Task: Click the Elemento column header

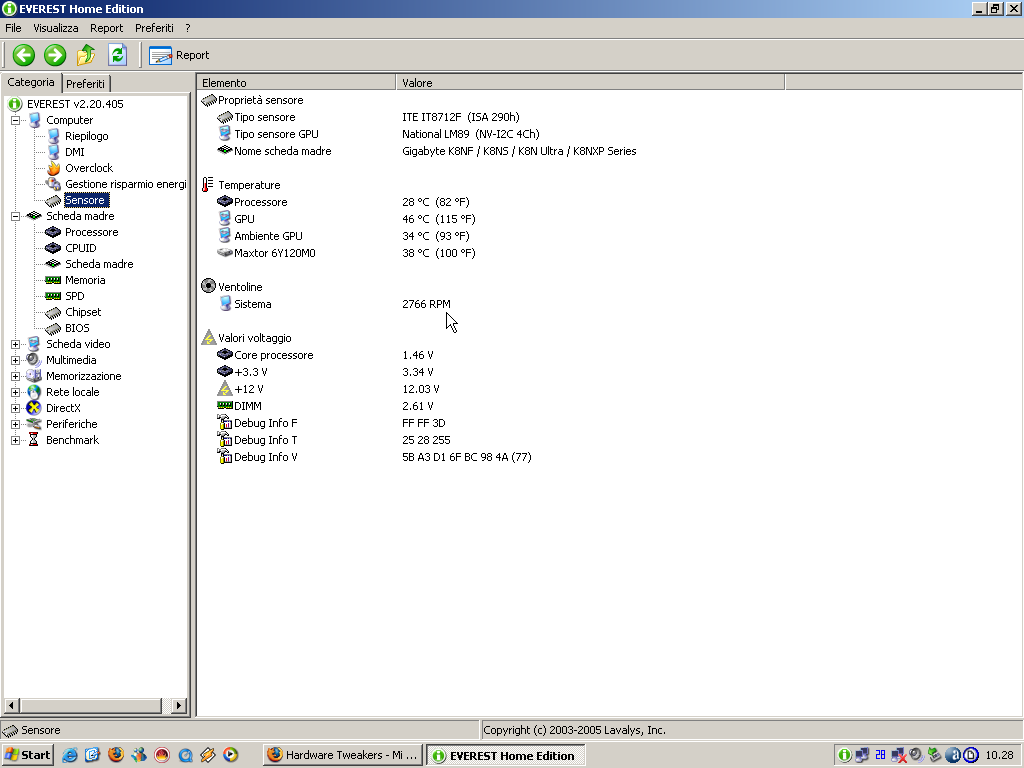Action: (x=296, y=82)
